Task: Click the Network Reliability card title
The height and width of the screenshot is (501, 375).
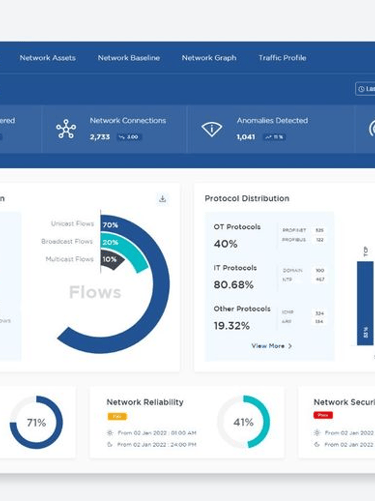Action: [145, 402]
